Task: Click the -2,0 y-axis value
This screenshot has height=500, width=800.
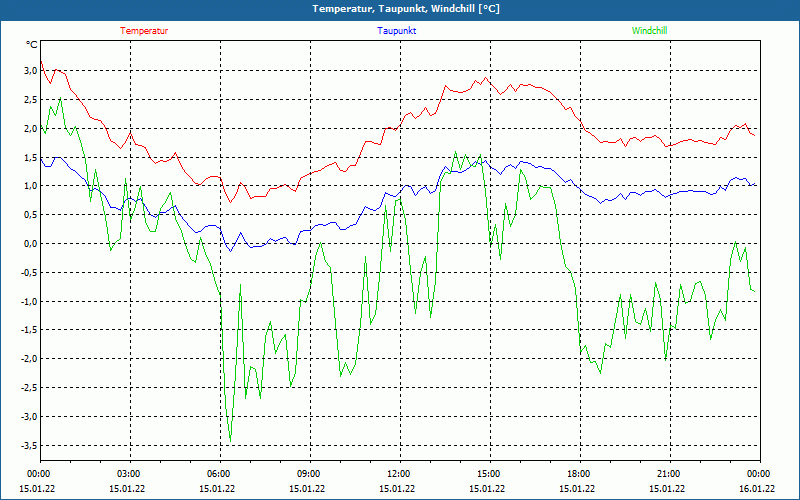Action: [29, 359]
